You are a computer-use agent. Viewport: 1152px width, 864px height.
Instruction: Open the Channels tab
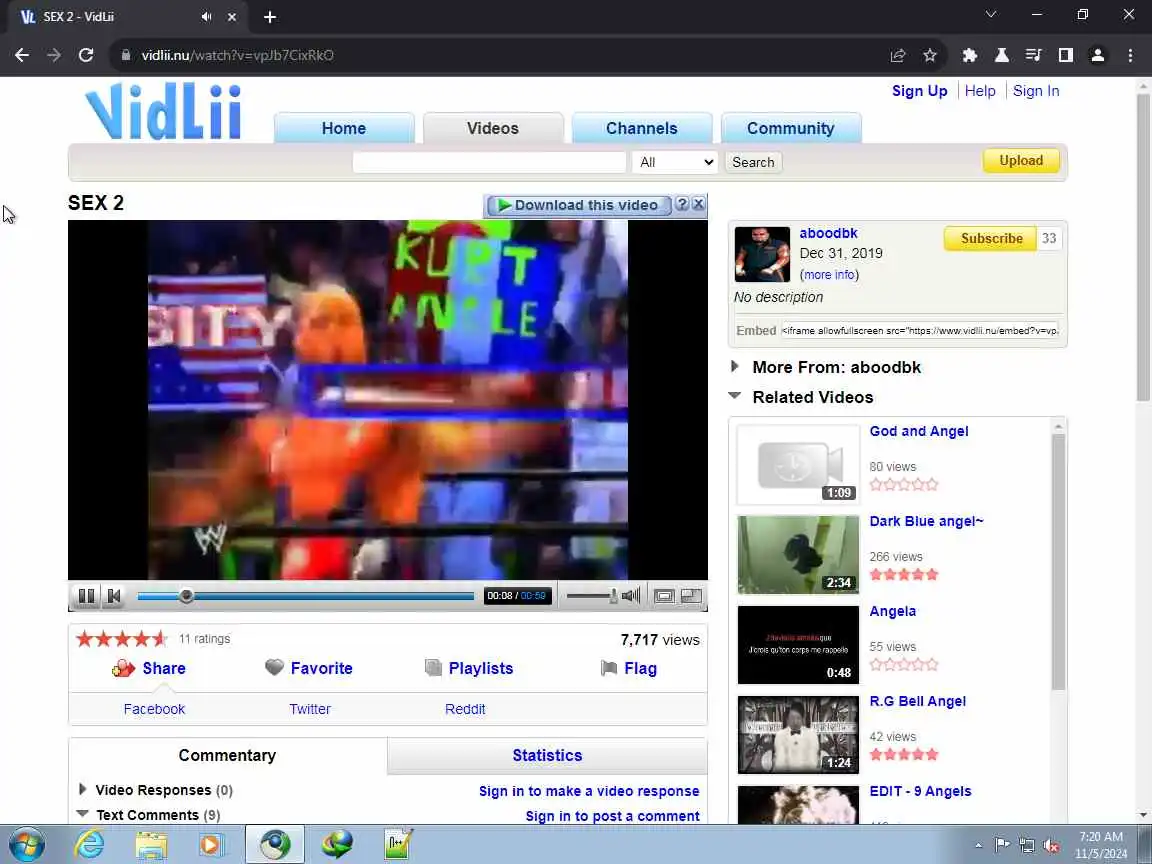(x=641, y=129)
